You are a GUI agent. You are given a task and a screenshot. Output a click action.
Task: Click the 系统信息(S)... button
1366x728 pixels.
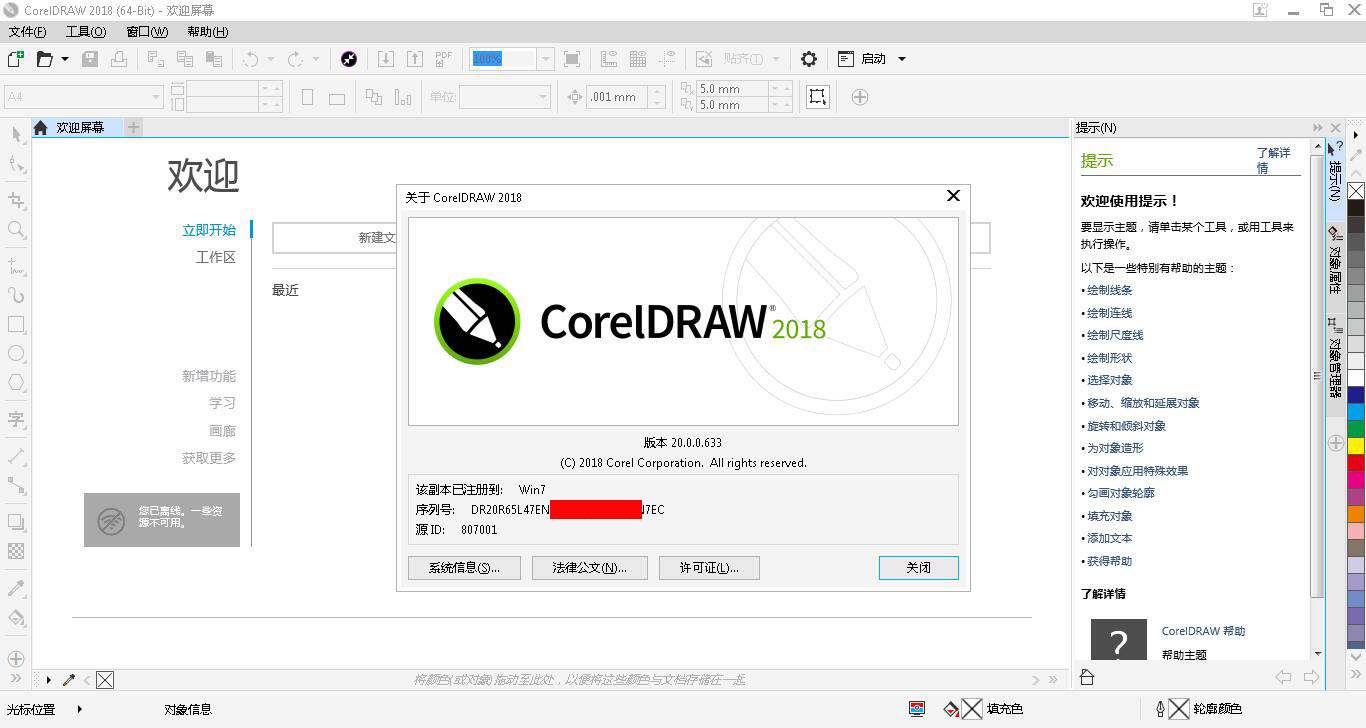(464, 568)
